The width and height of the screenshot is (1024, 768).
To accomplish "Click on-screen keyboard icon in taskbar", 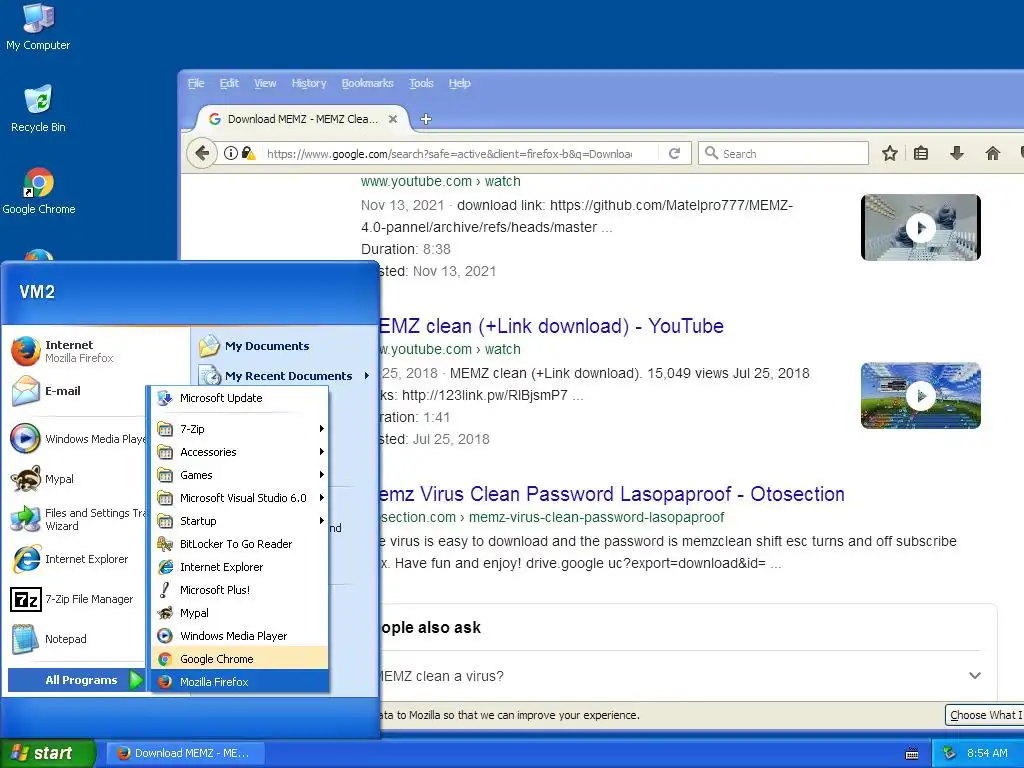I will pyautogui.click(x=912, y=754).
